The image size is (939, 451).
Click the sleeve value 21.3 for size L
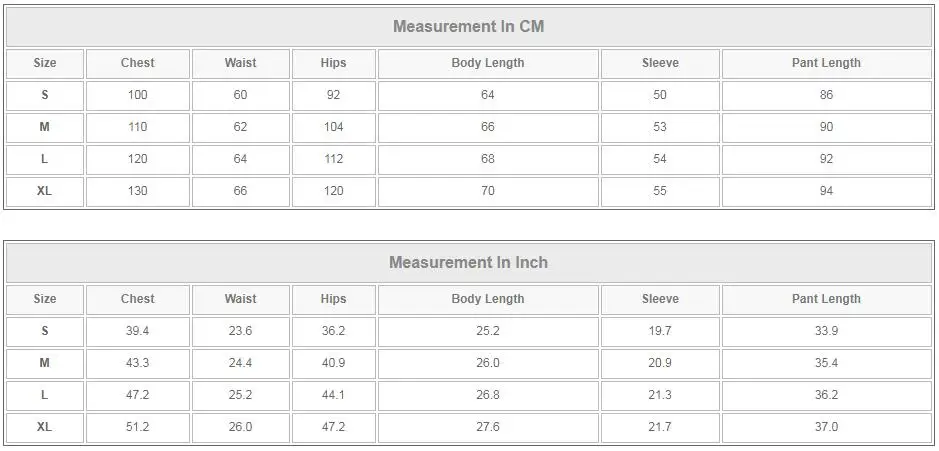click(660, 395)
